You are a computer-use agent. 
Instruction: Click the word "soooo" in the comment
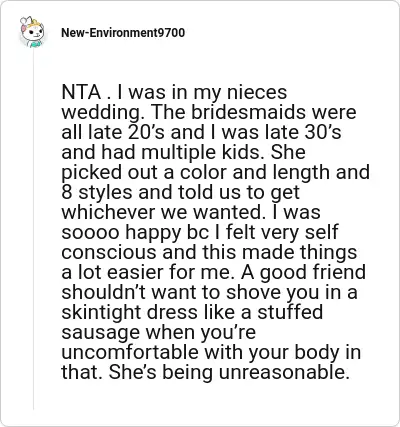pyautogui.click(x=90, y=232)
